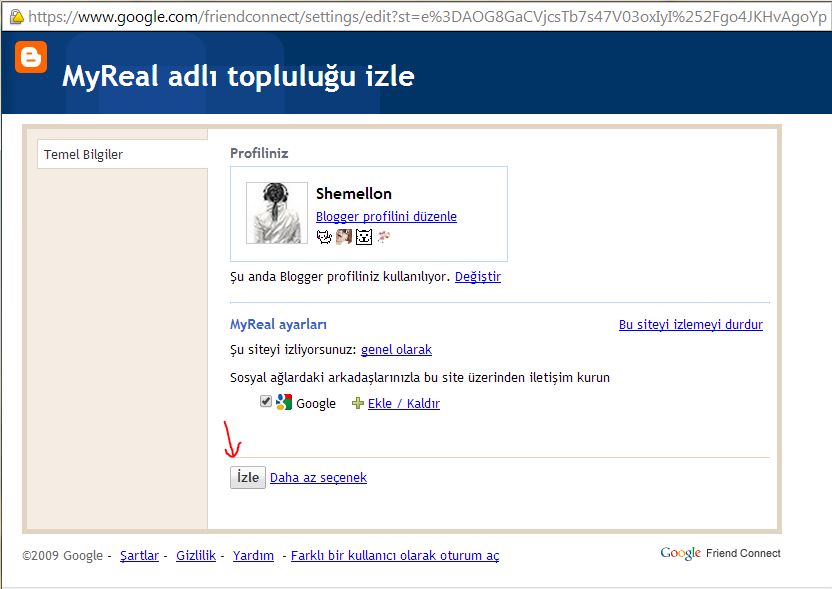The height and width of the screenshot is (589, 832).
Task: Open the Ekle / Kaldır link
Action: pos(404,403)
